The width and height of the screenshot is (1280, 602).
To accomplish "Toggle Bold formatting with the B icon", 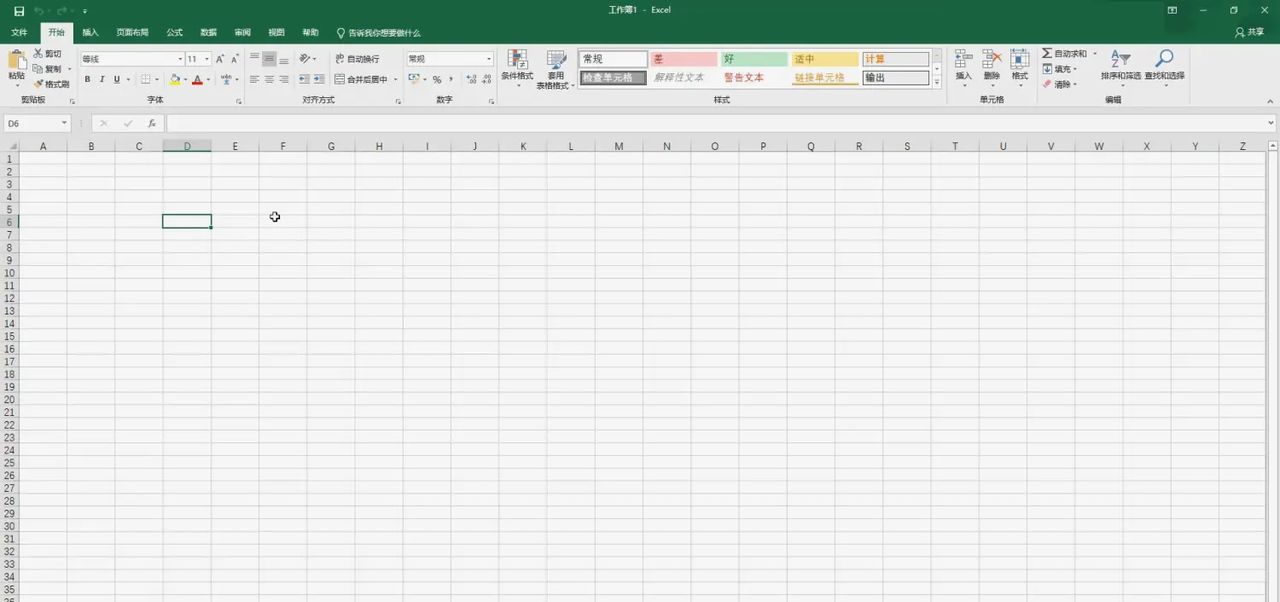I will tap(87, 78).
